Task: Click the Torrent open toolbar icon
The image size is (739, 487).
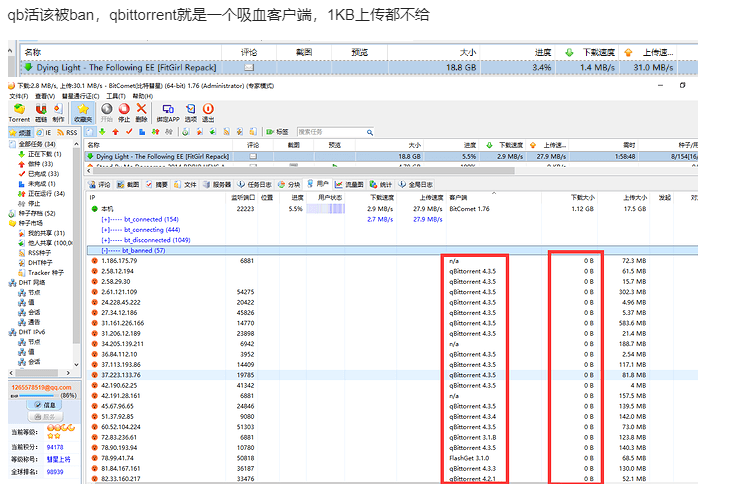Action: [19, 111]
